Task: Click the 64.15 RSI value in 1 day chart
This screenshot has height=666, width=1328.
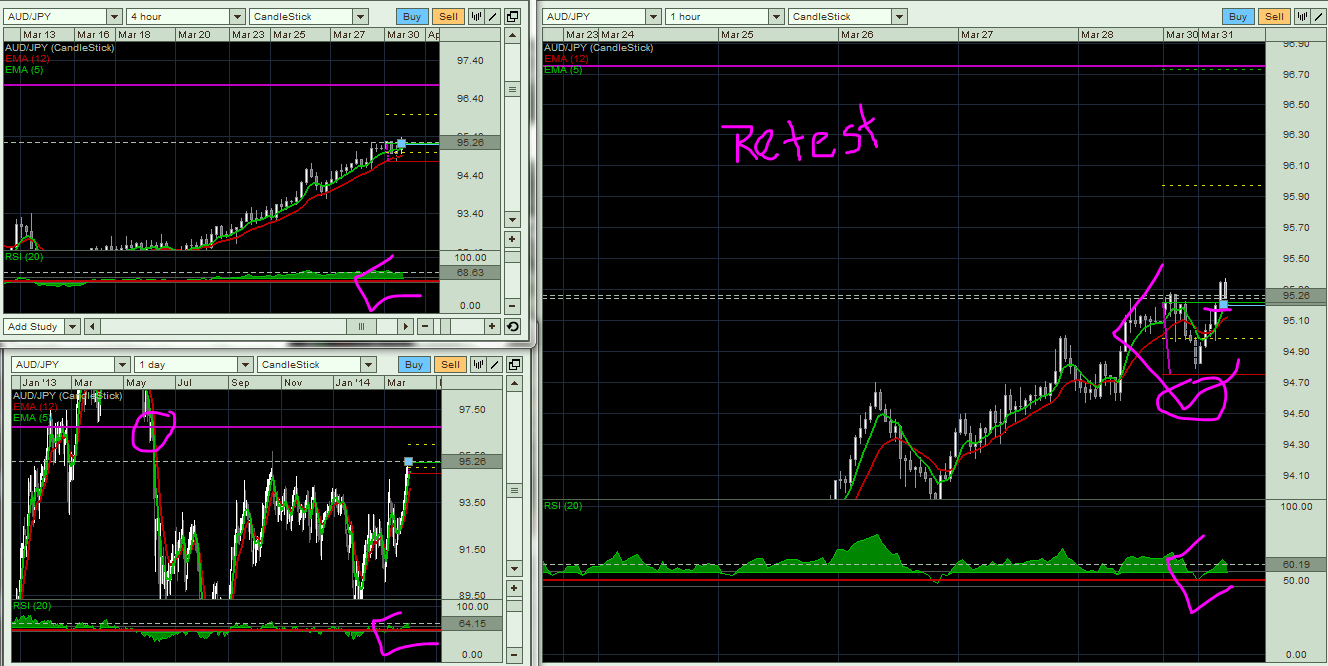Action: pyautogui.click(x=472, y=623)
